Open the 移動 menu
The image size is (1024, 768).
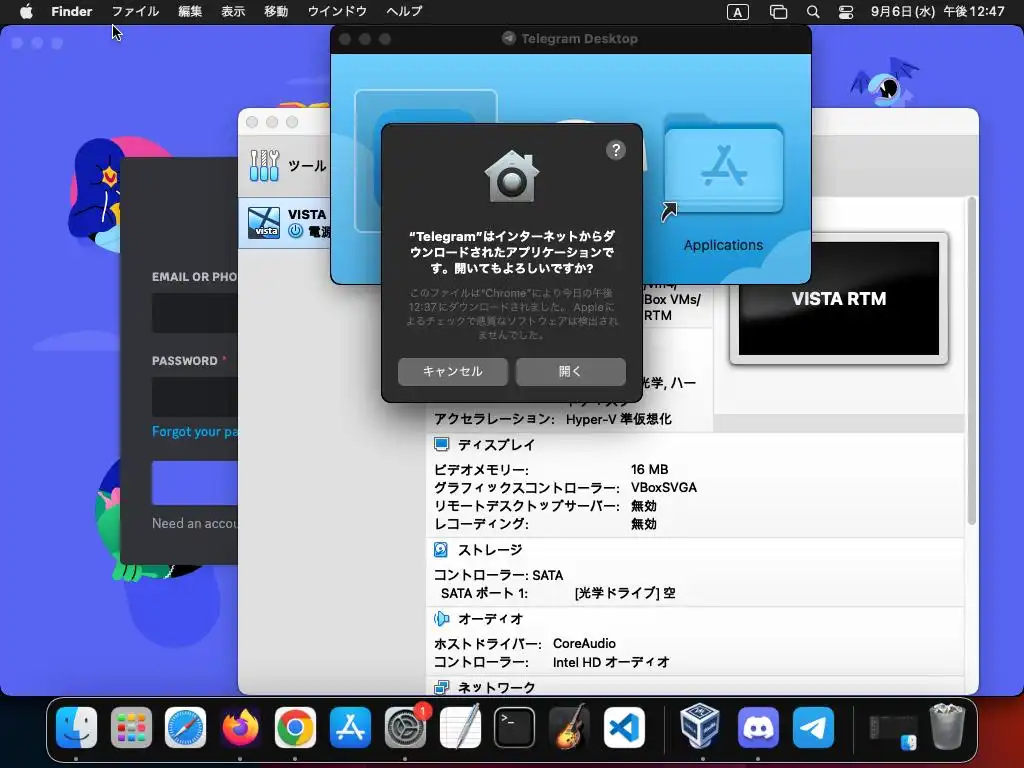point(276,11)
